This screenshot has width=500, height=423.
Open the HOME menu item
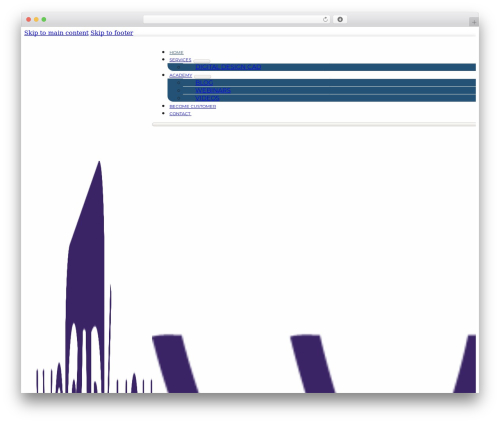coord(176,53)
